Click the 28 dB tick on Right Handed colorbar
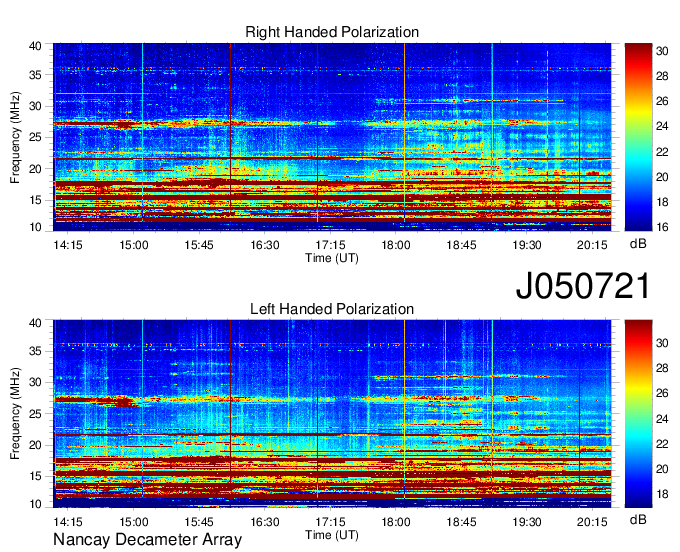680x552 pixels. tap(662, 76)
